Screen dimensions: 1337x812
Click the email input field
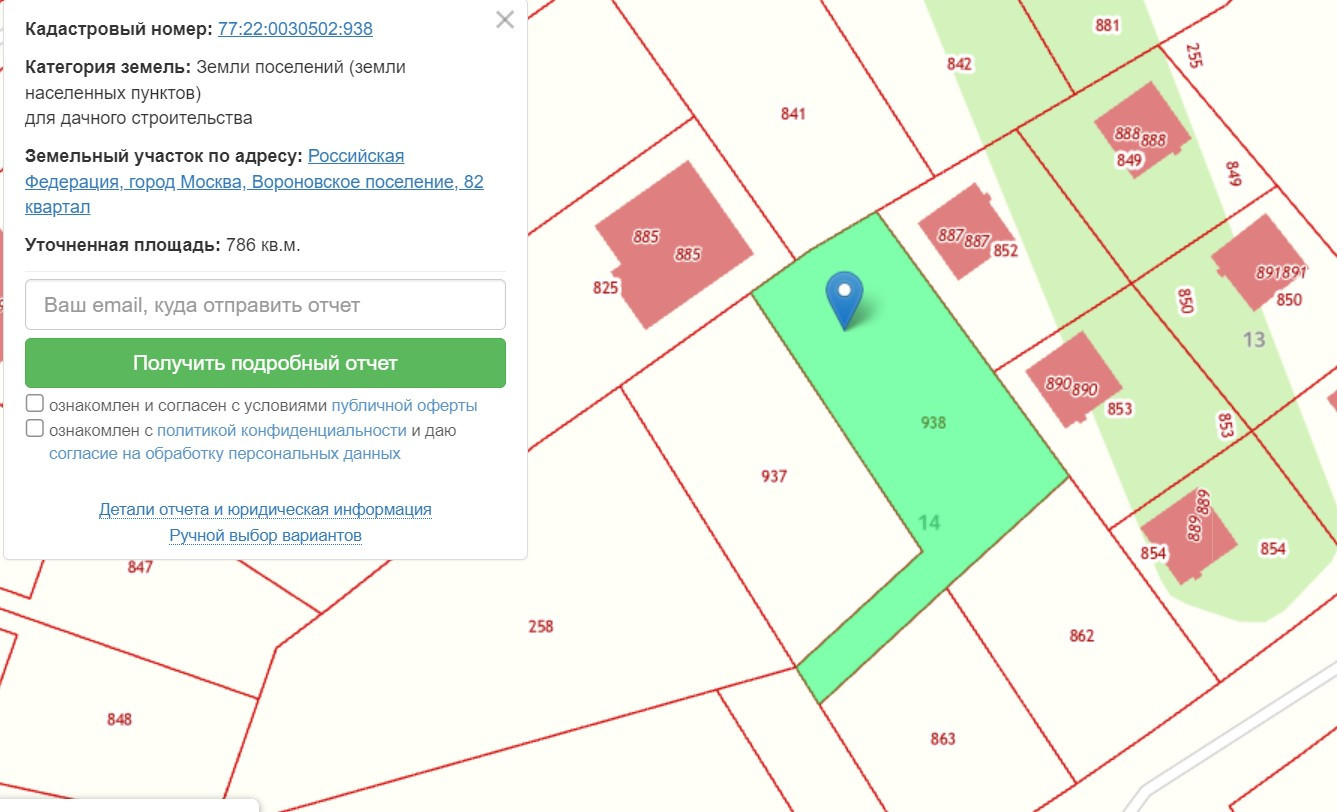coord(265,305)
